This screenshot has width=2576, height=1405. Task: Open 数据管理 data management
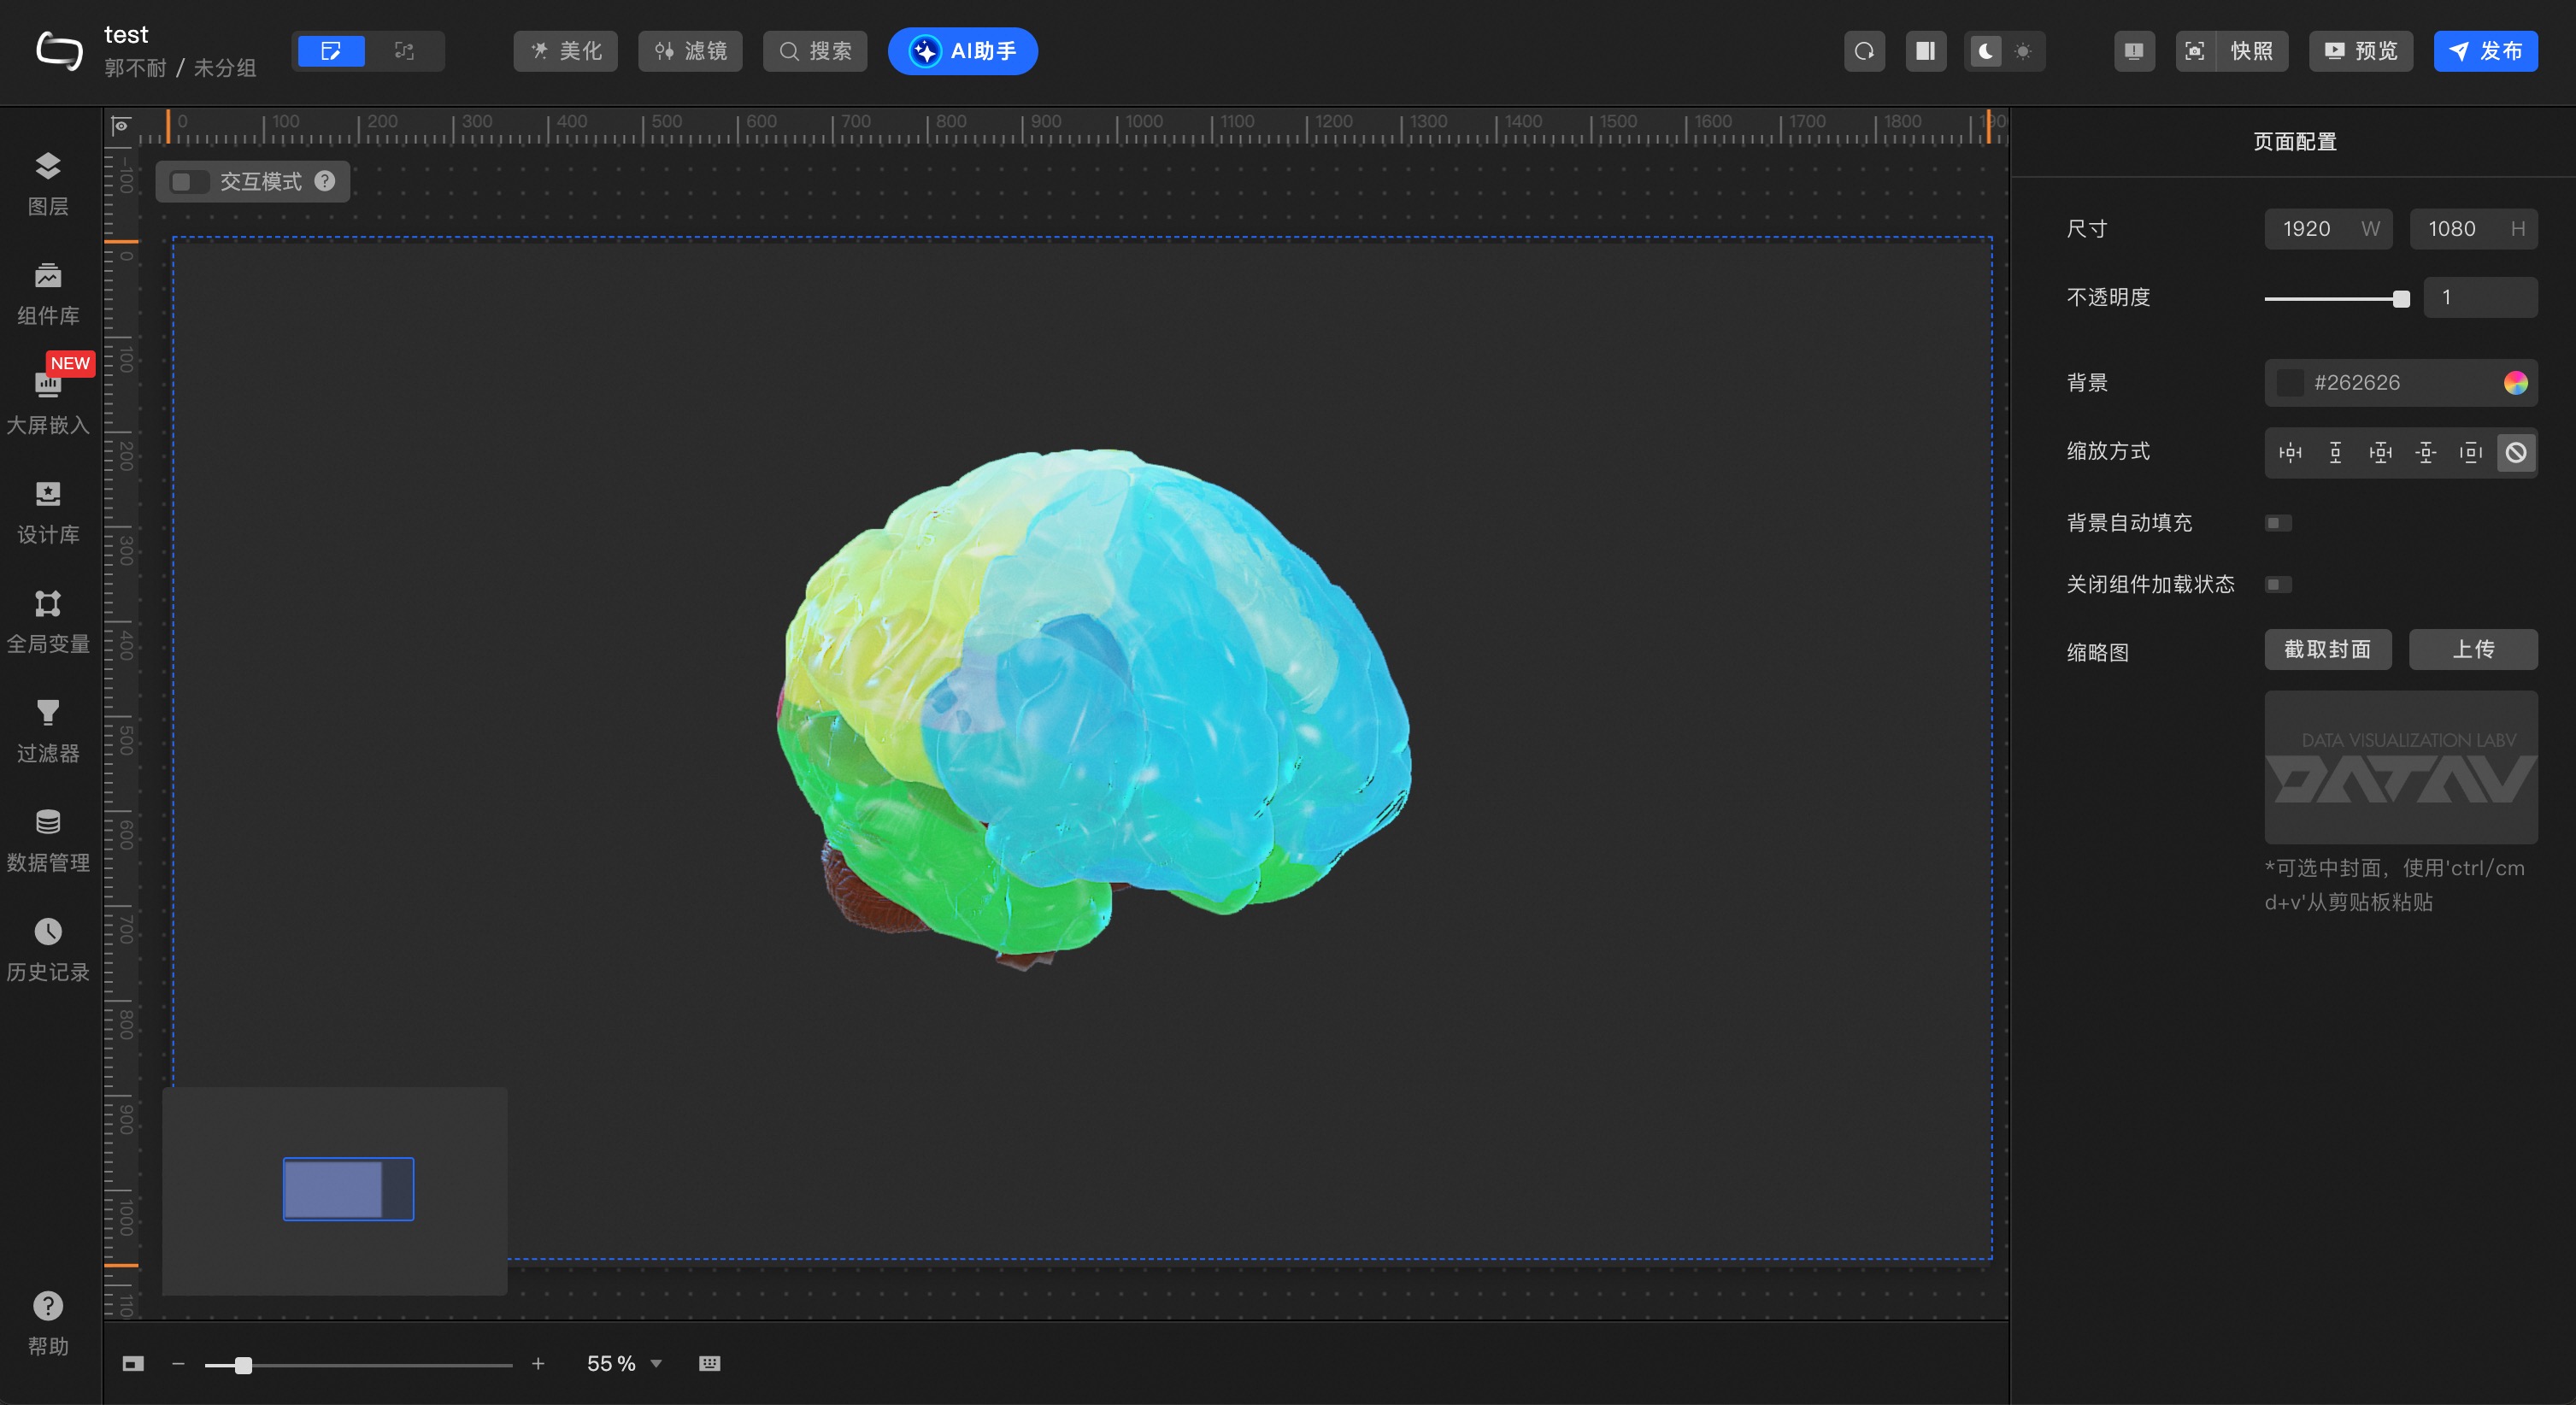click(47, 839)
